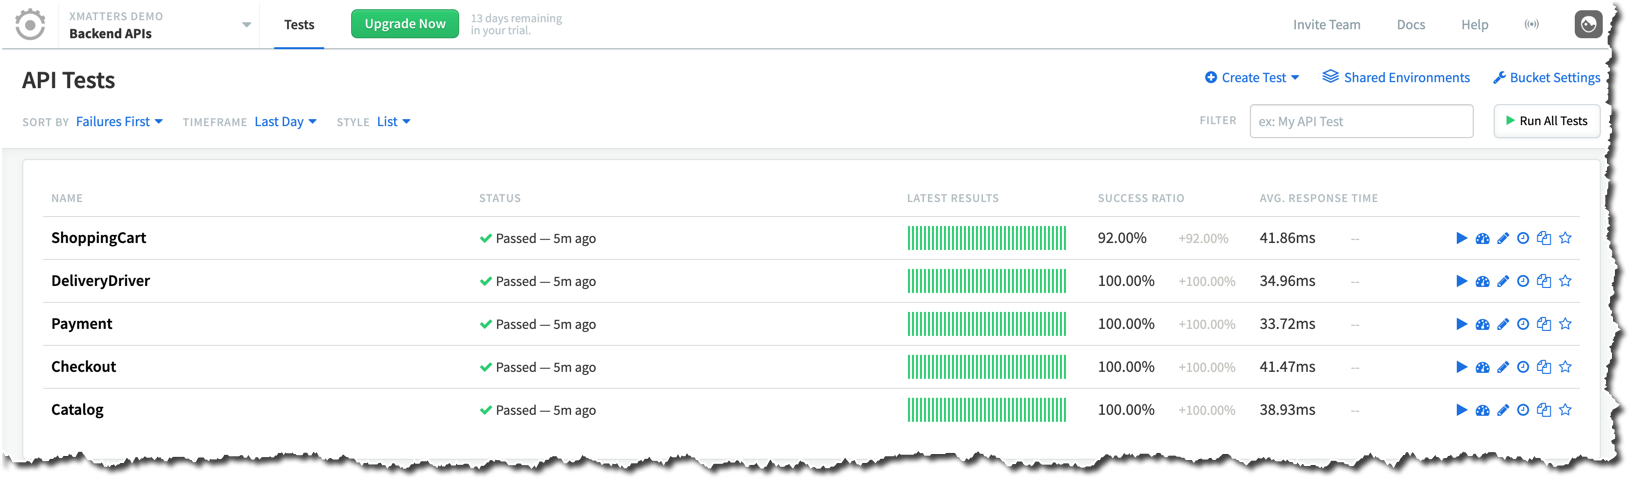This screenshot has height=479, width=1632.
Task: Open the Sort By Failures First dropdown
Action: (119, 122)
